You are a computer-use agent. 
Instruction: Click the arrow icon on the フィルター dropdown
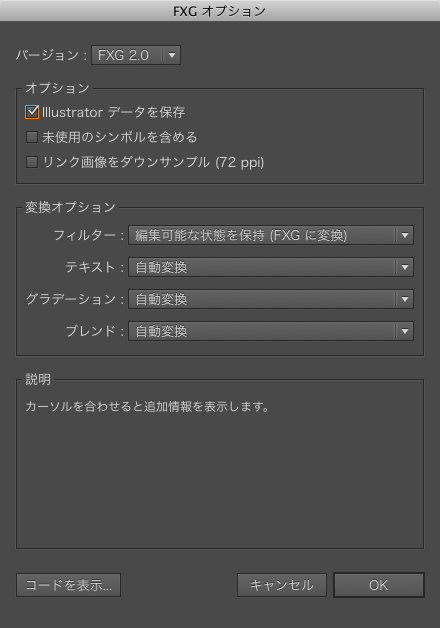[x=405, y=235]
